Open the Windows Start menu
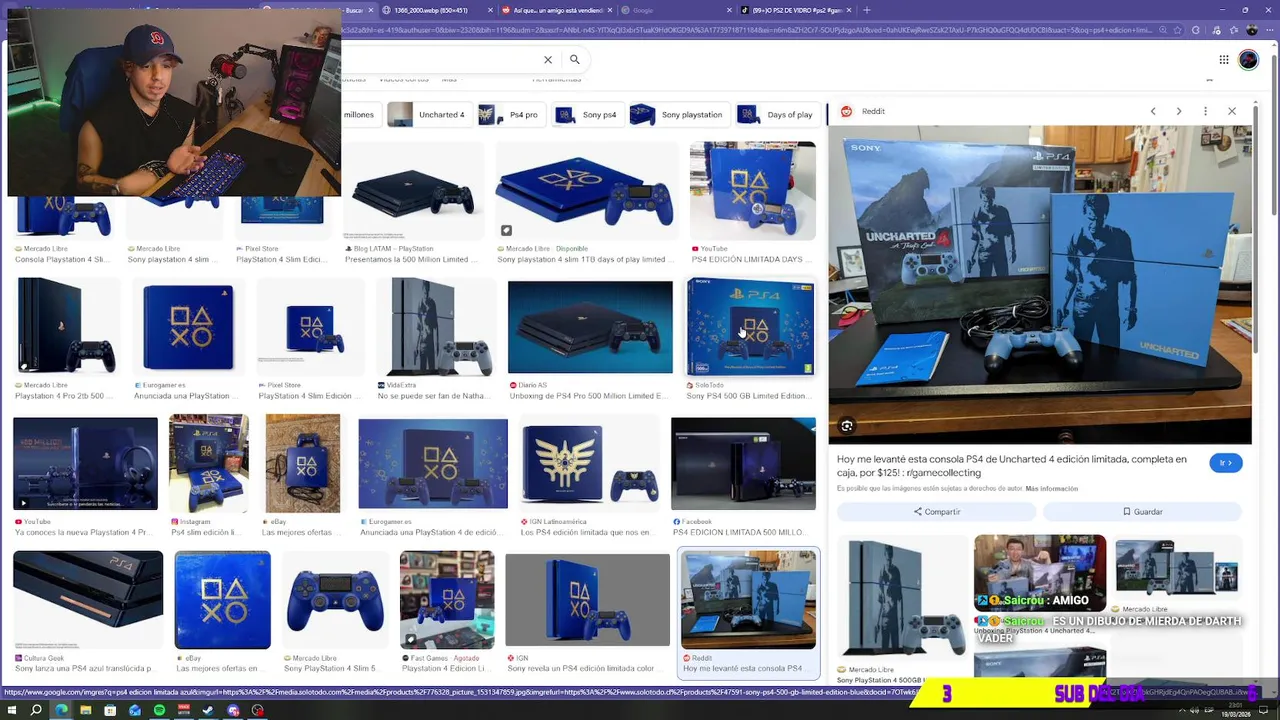The height and width of the screenshot is (720, 1280). [x=11, y=711]
